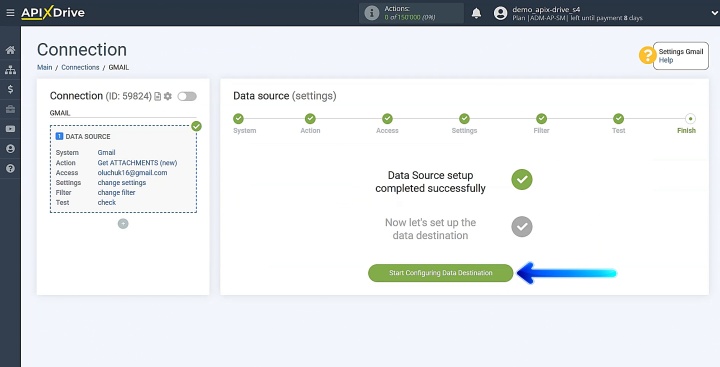
Task: Go to the Settings step
Action: coord(465,119)
